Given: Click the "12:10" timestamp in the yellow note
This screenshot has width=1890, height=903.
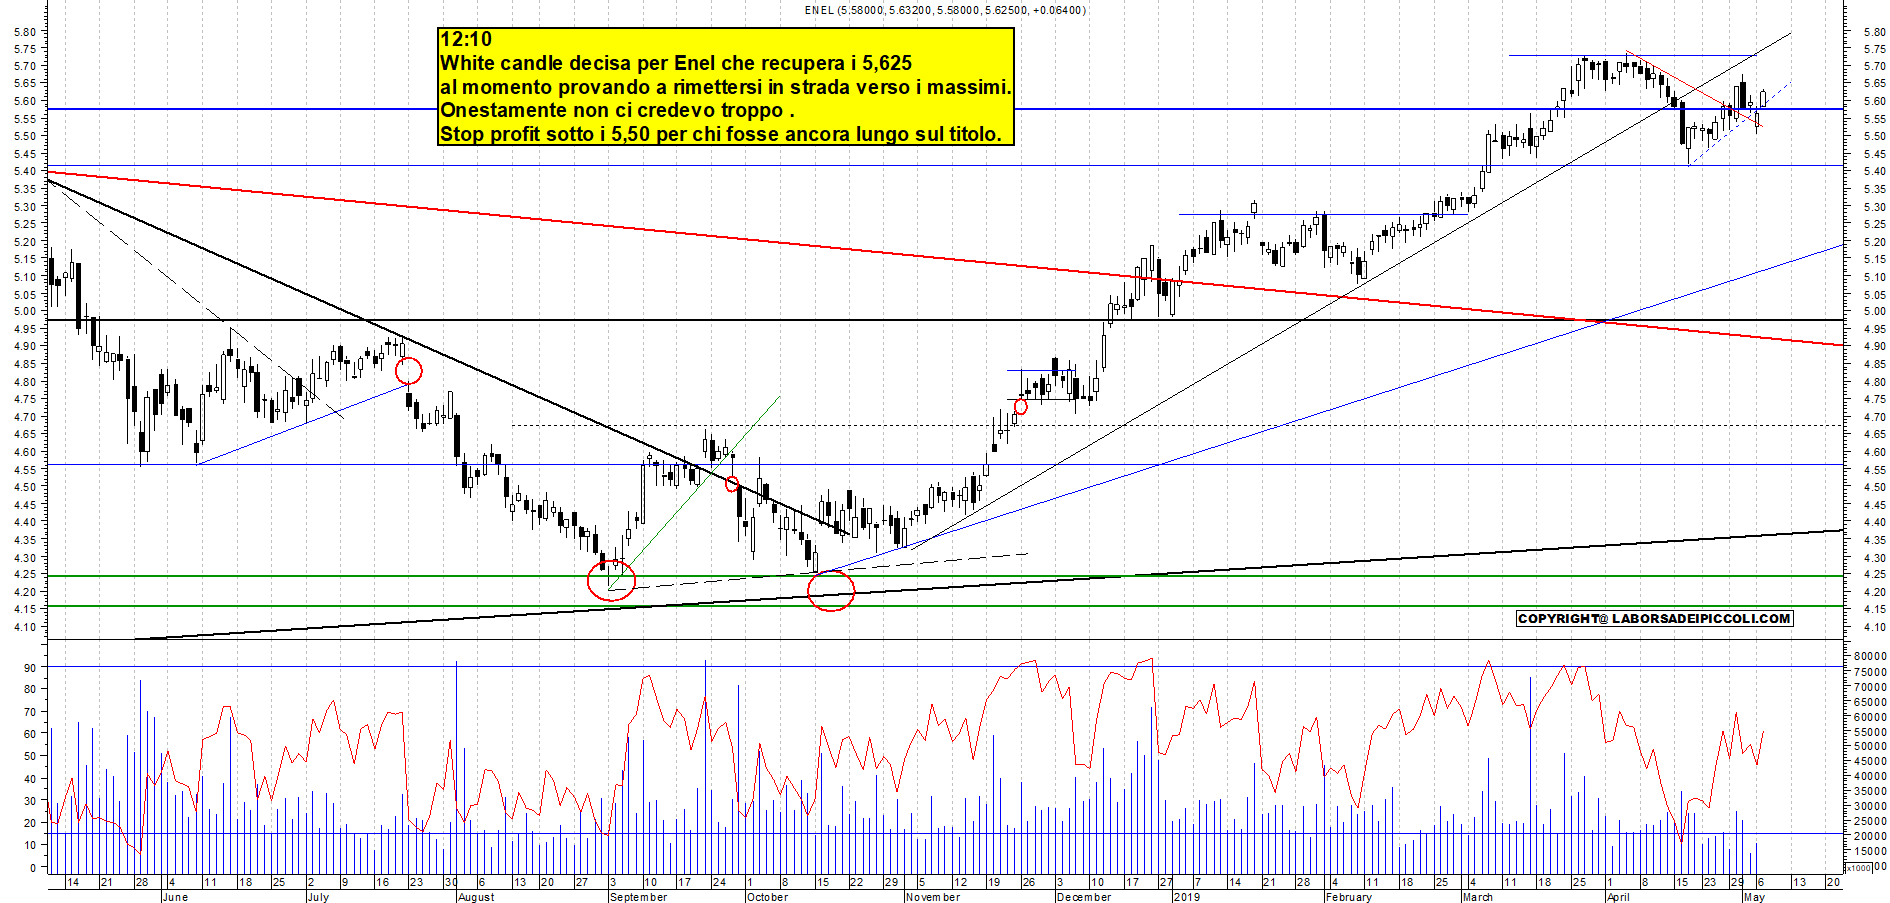Looking at the screenshot, I should 466,39.
